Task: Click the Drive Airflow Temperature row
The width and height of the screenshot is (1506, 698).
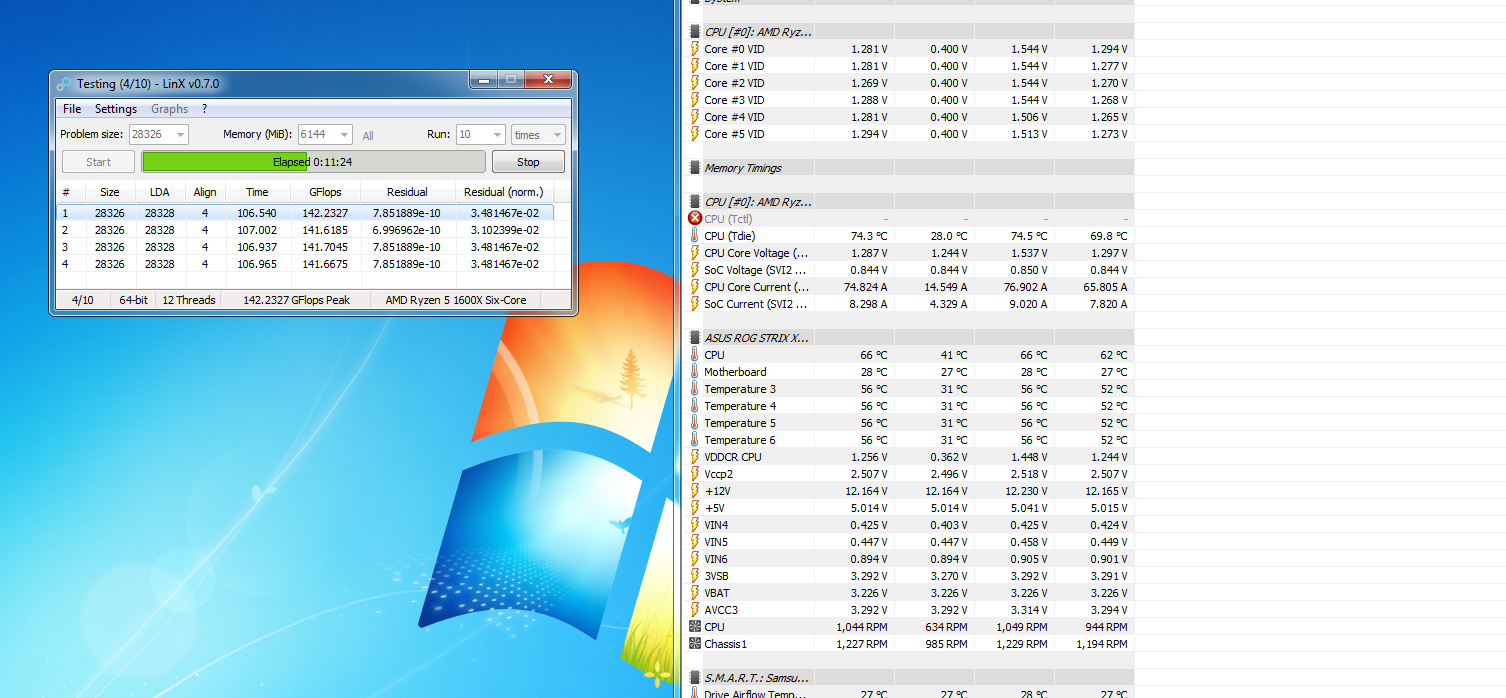Action: click(911, 693)
